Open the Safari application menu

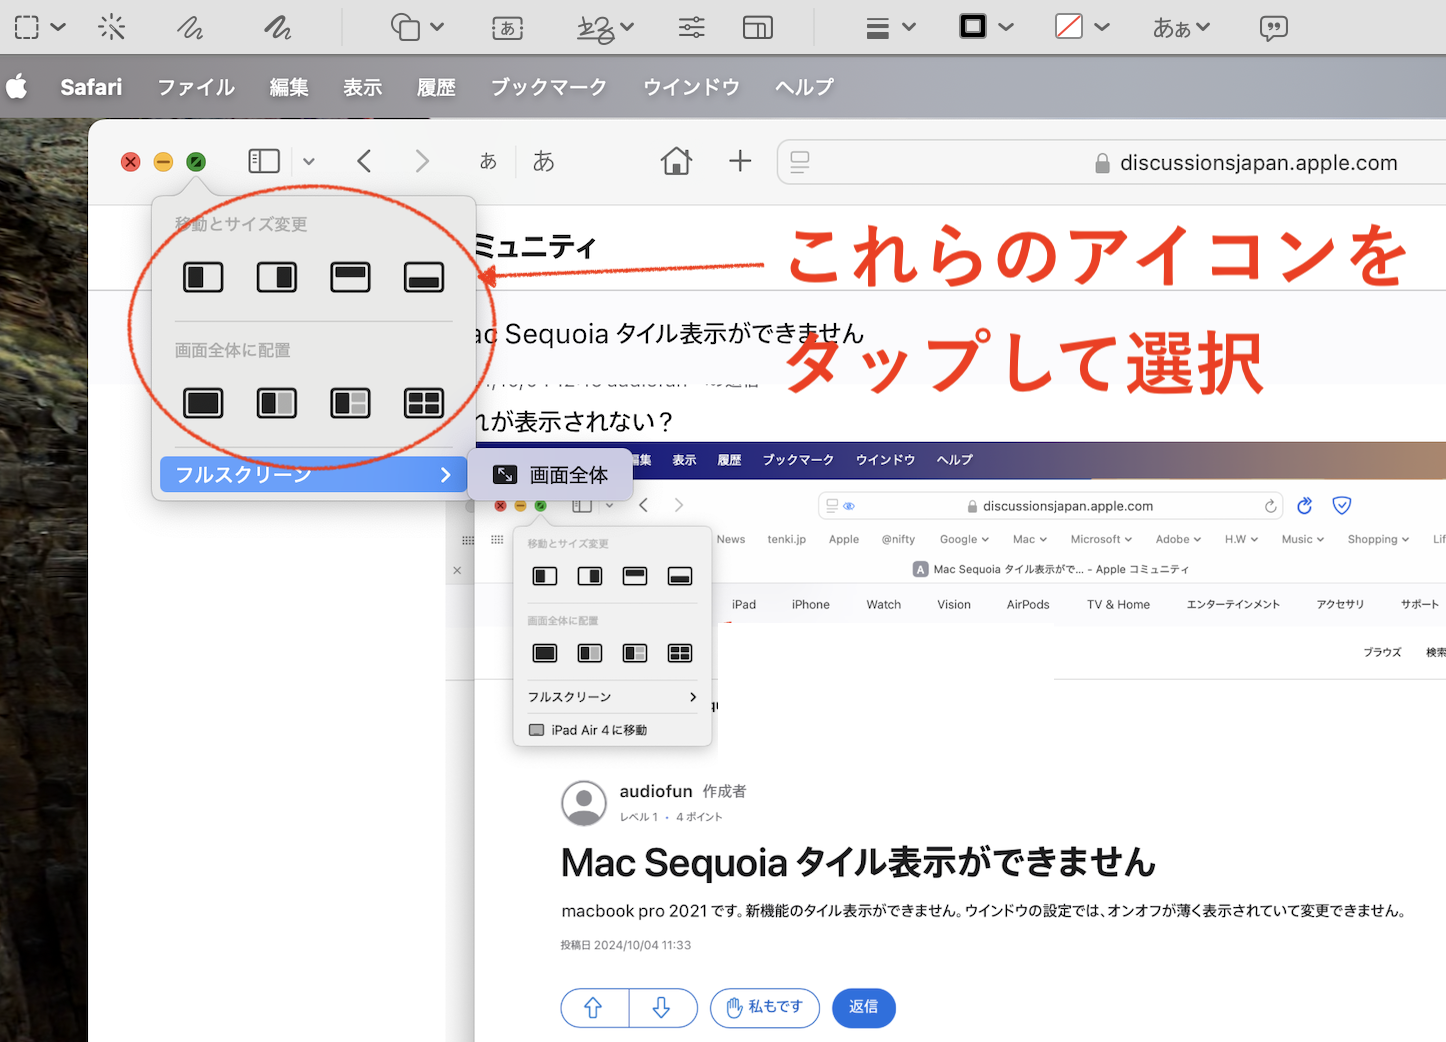click(x=91, y=87)
